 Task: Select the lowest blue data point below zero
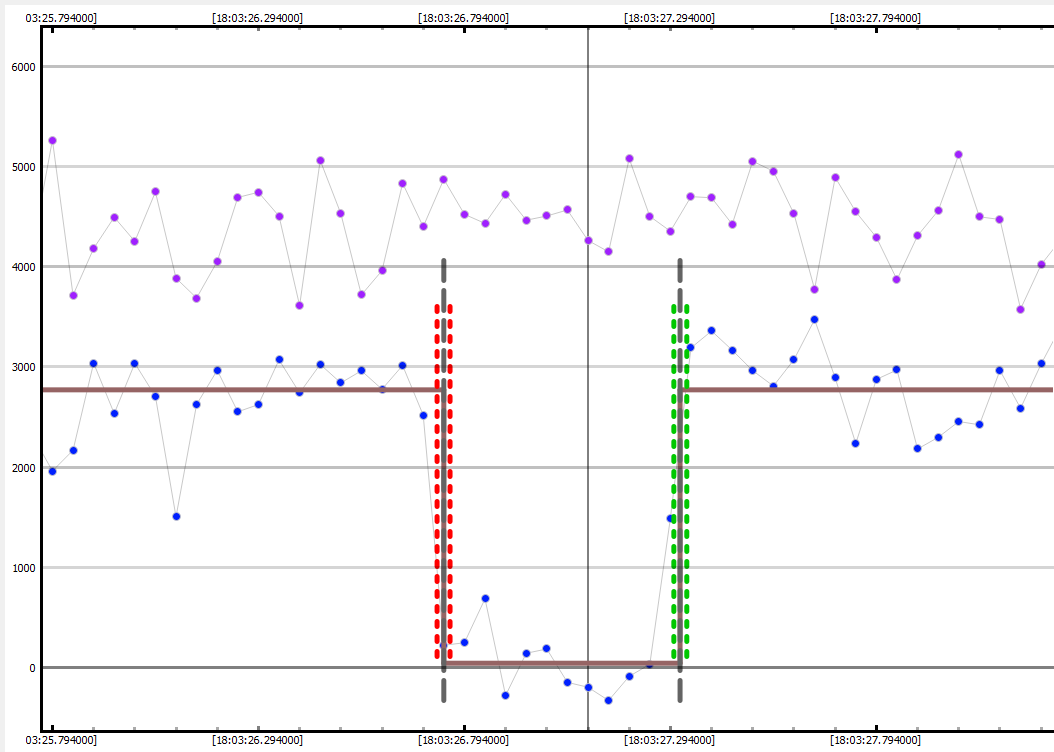(608, 700)
